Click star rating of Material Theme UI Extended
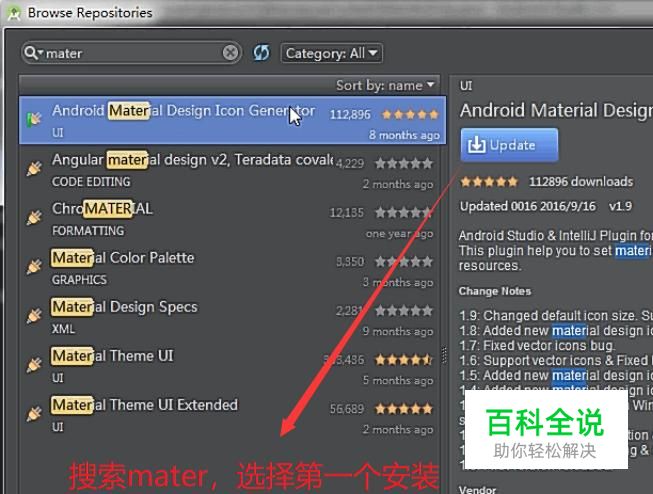The height and width of the screenshot is (494, 653). (x=404, y=409)
